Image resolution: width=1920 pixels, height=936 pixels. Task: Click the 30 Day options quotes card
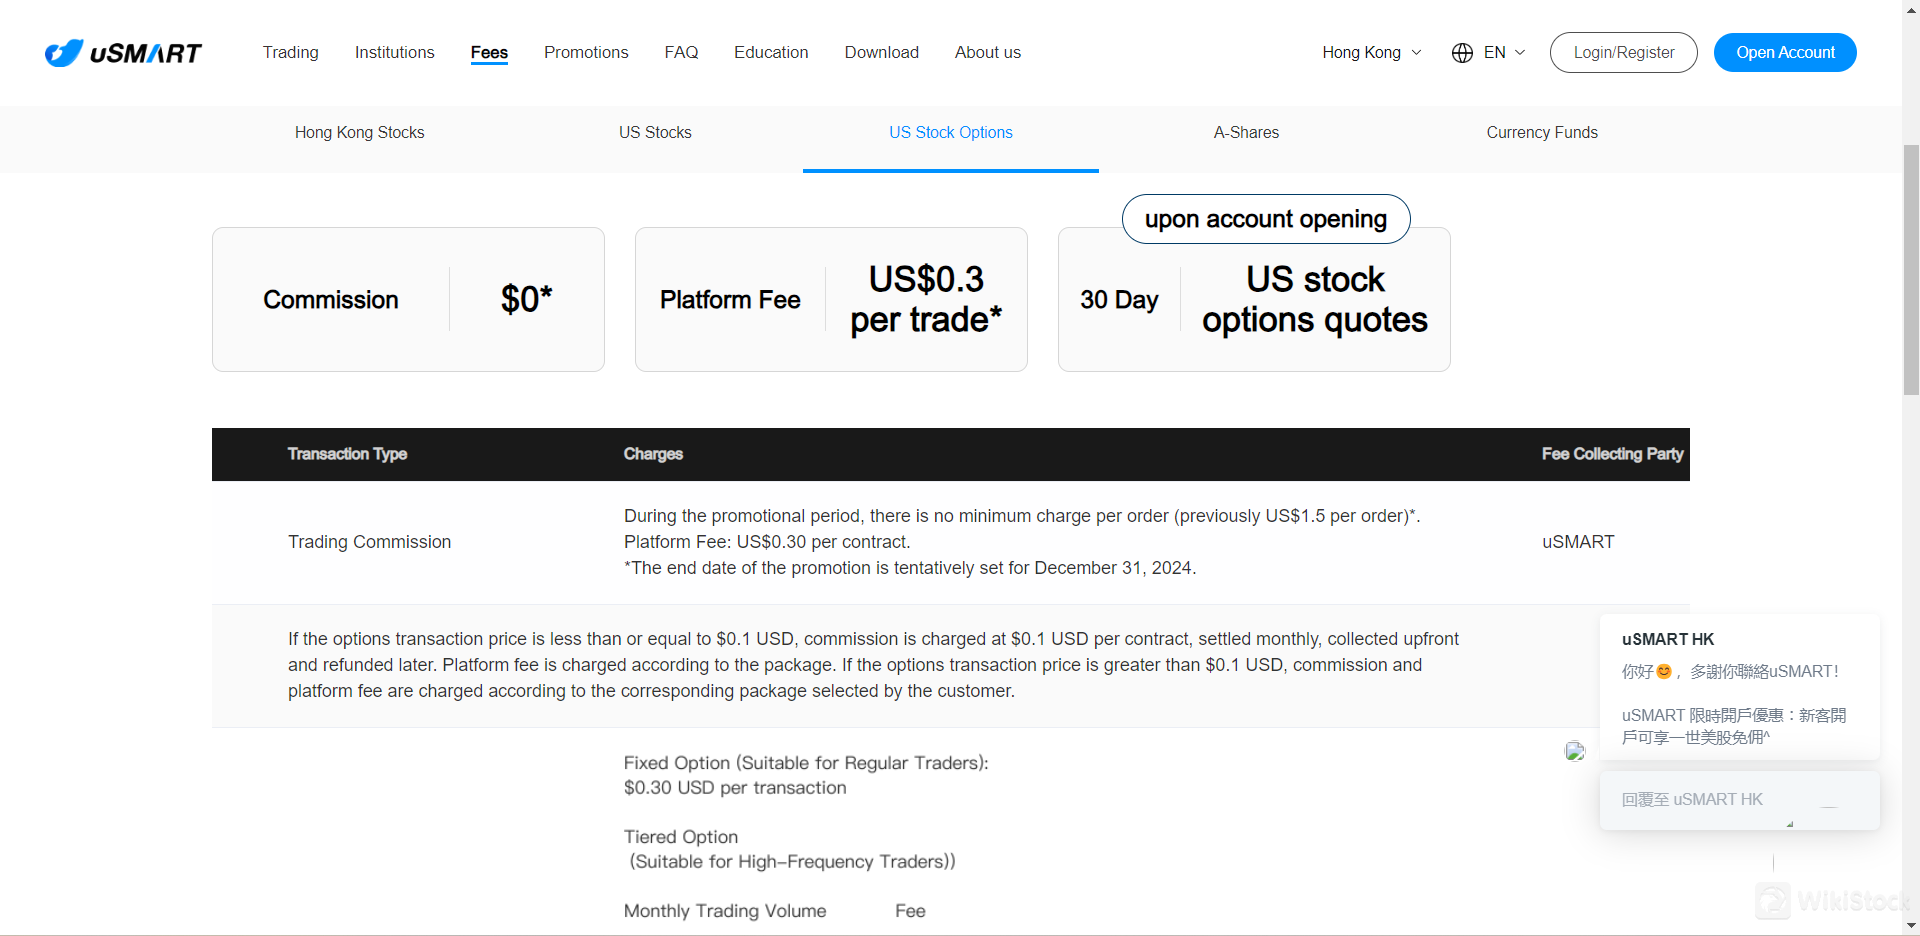[x=1254, y=300]
